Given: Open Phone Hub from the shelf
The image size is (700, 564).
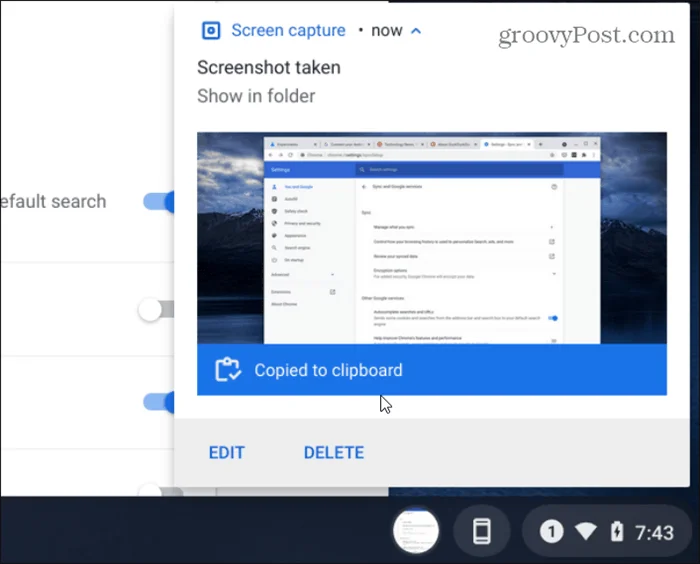Looking at the screenshot, I should 482,531.
